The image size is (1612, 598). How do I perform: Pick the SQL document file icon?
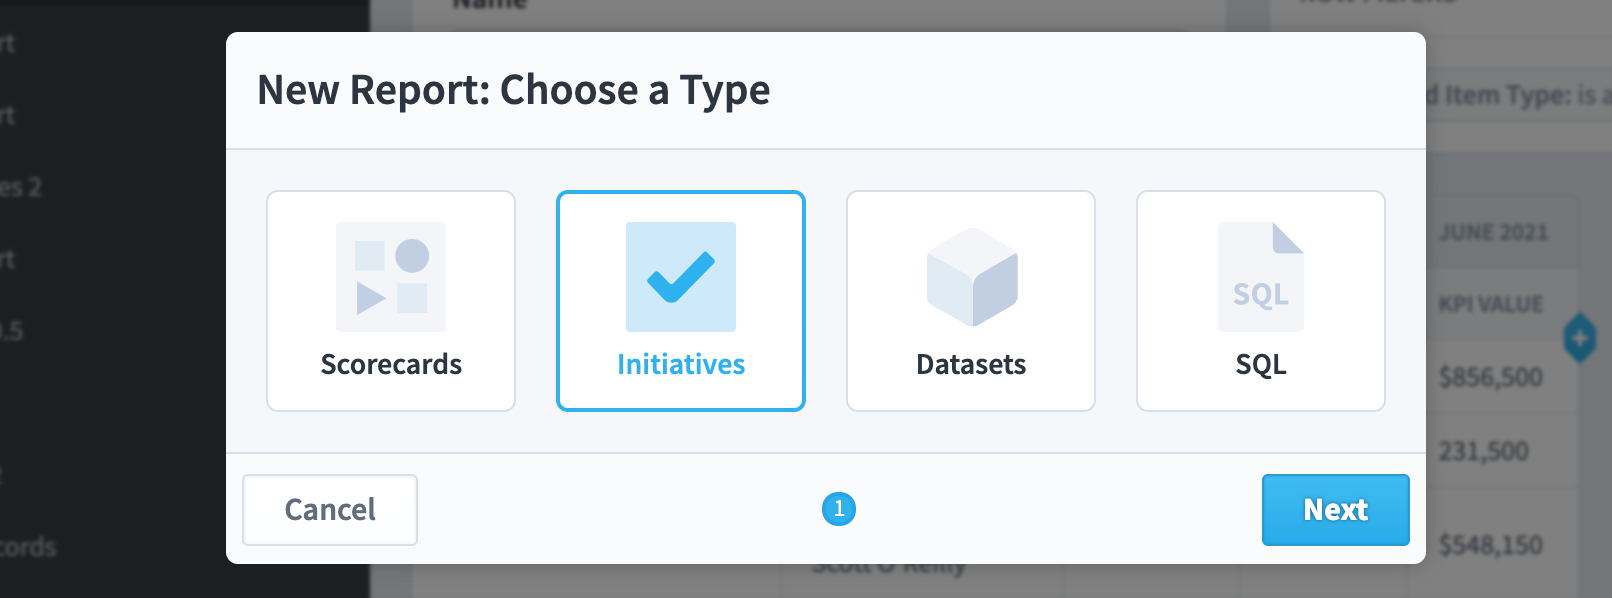pyautogui.click(x=1261, y=277)
